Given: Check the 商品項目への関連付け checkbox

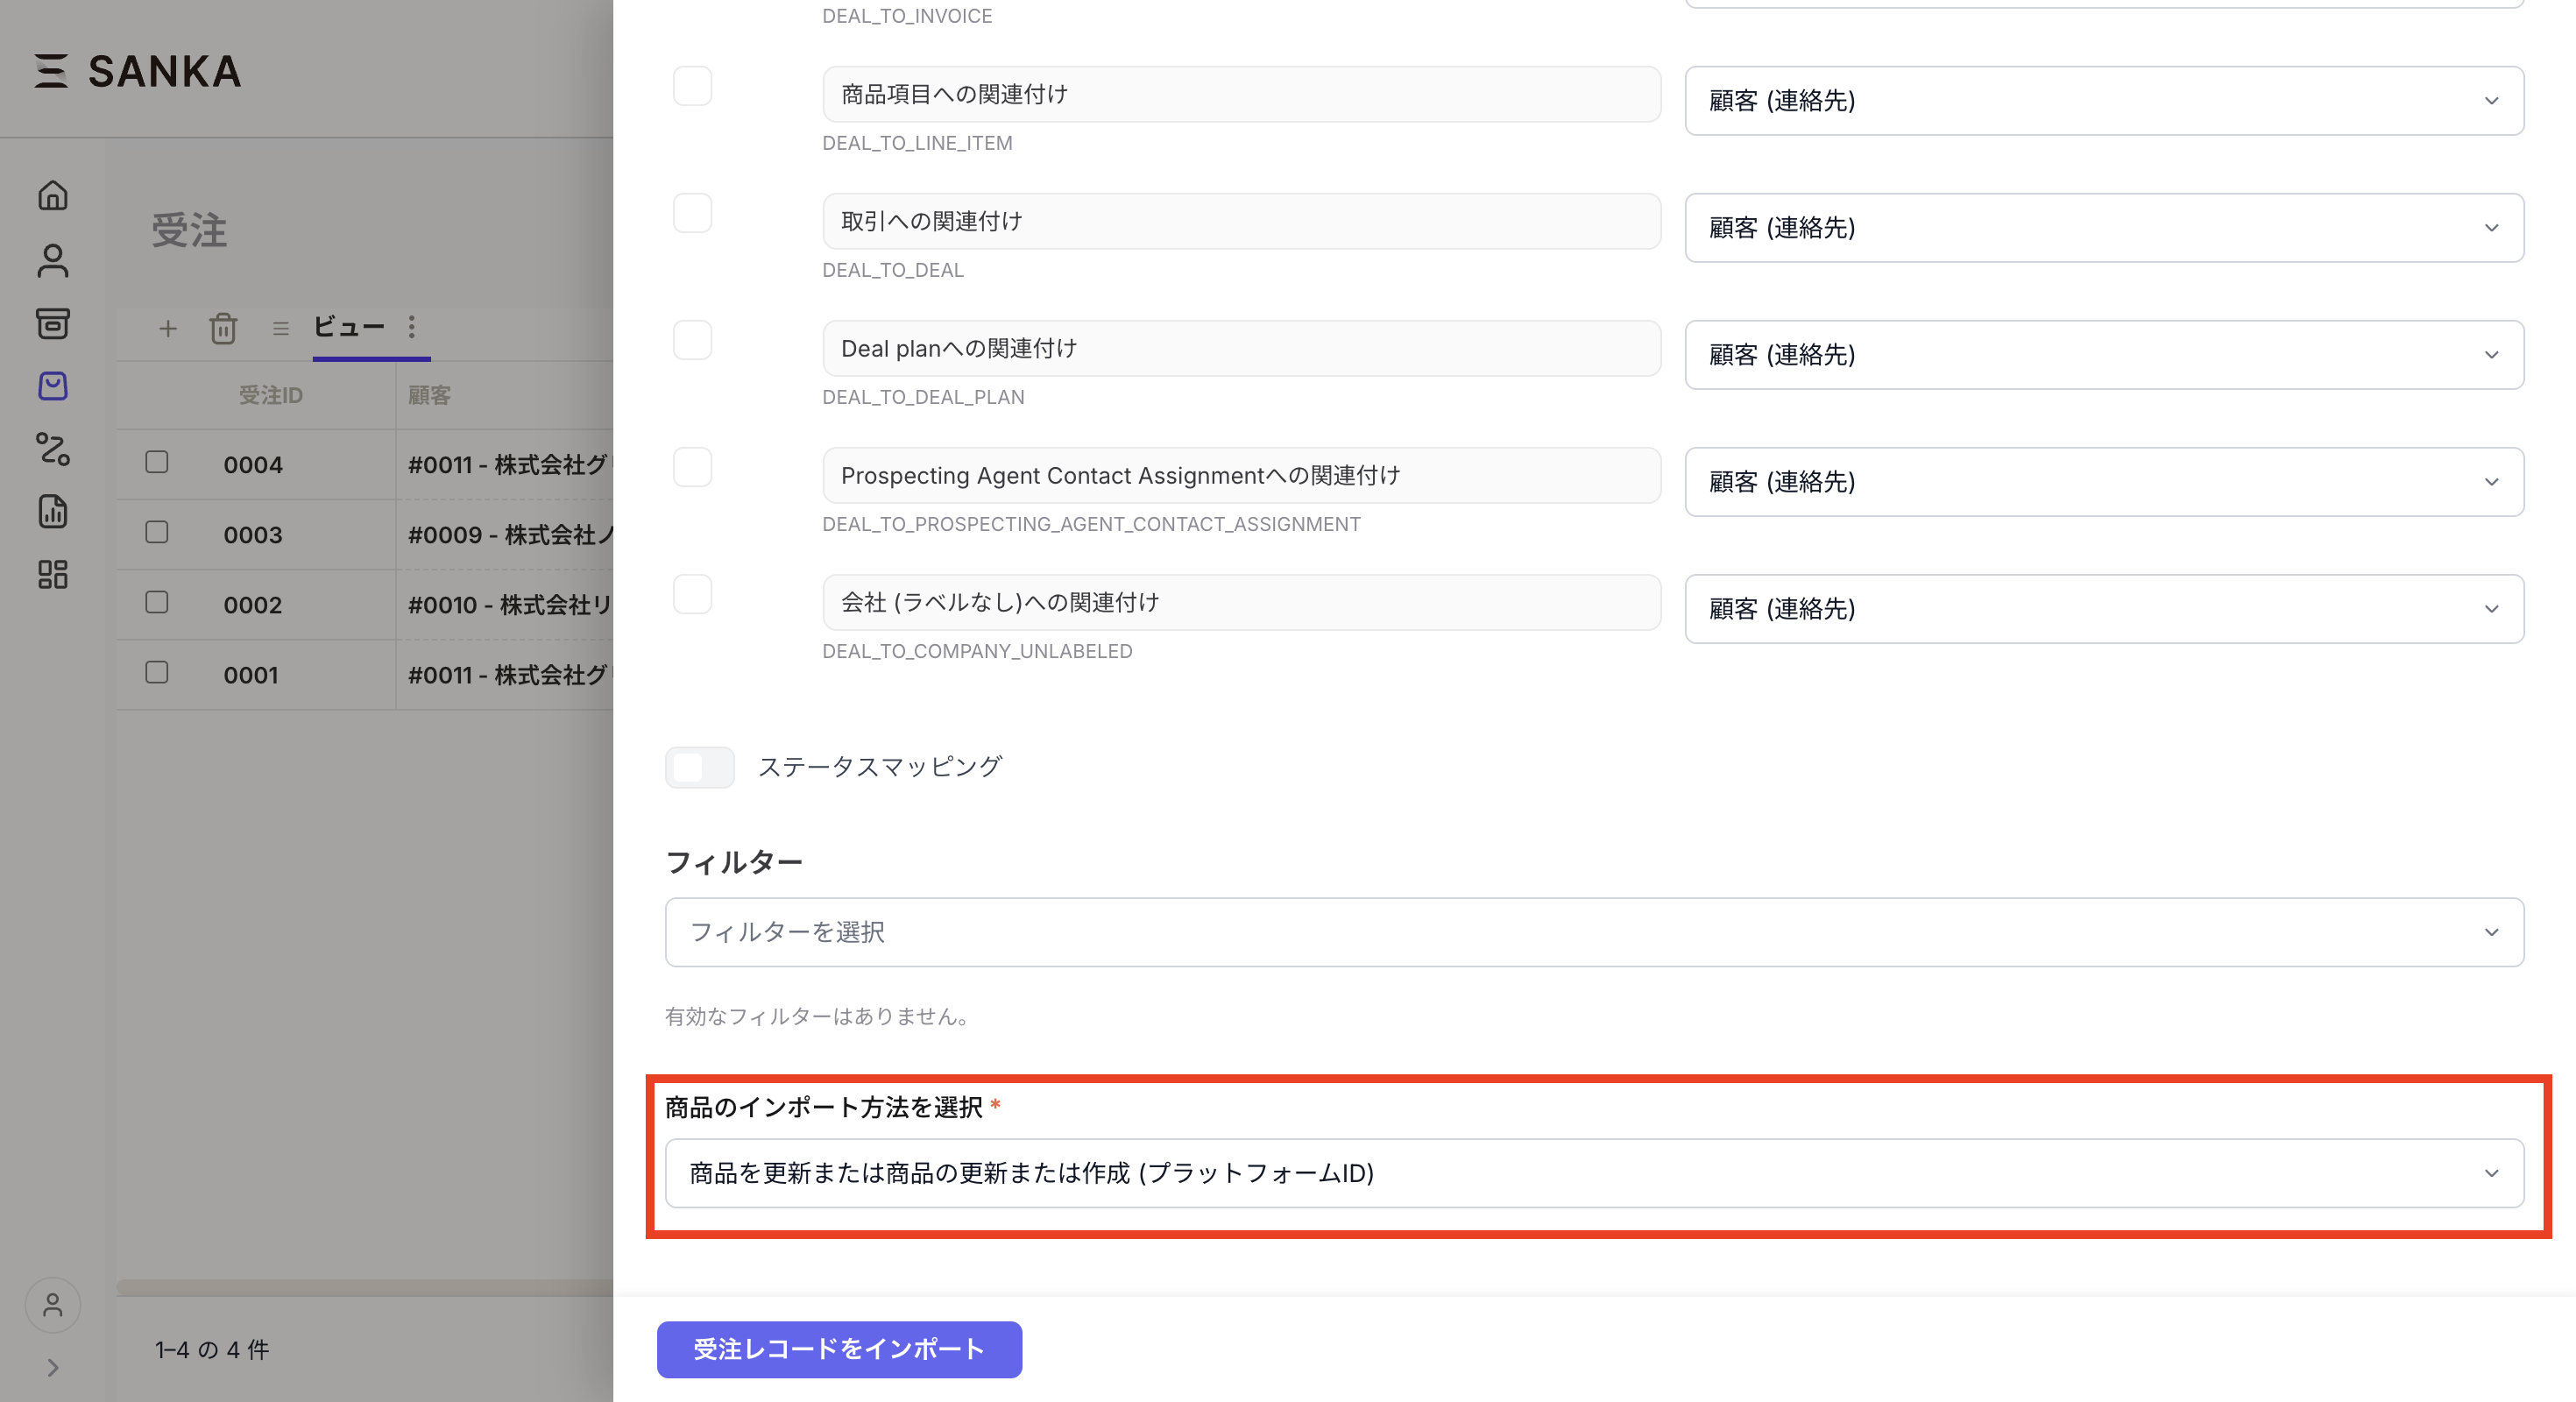Looking at the screenshot, I should [692, 87].
